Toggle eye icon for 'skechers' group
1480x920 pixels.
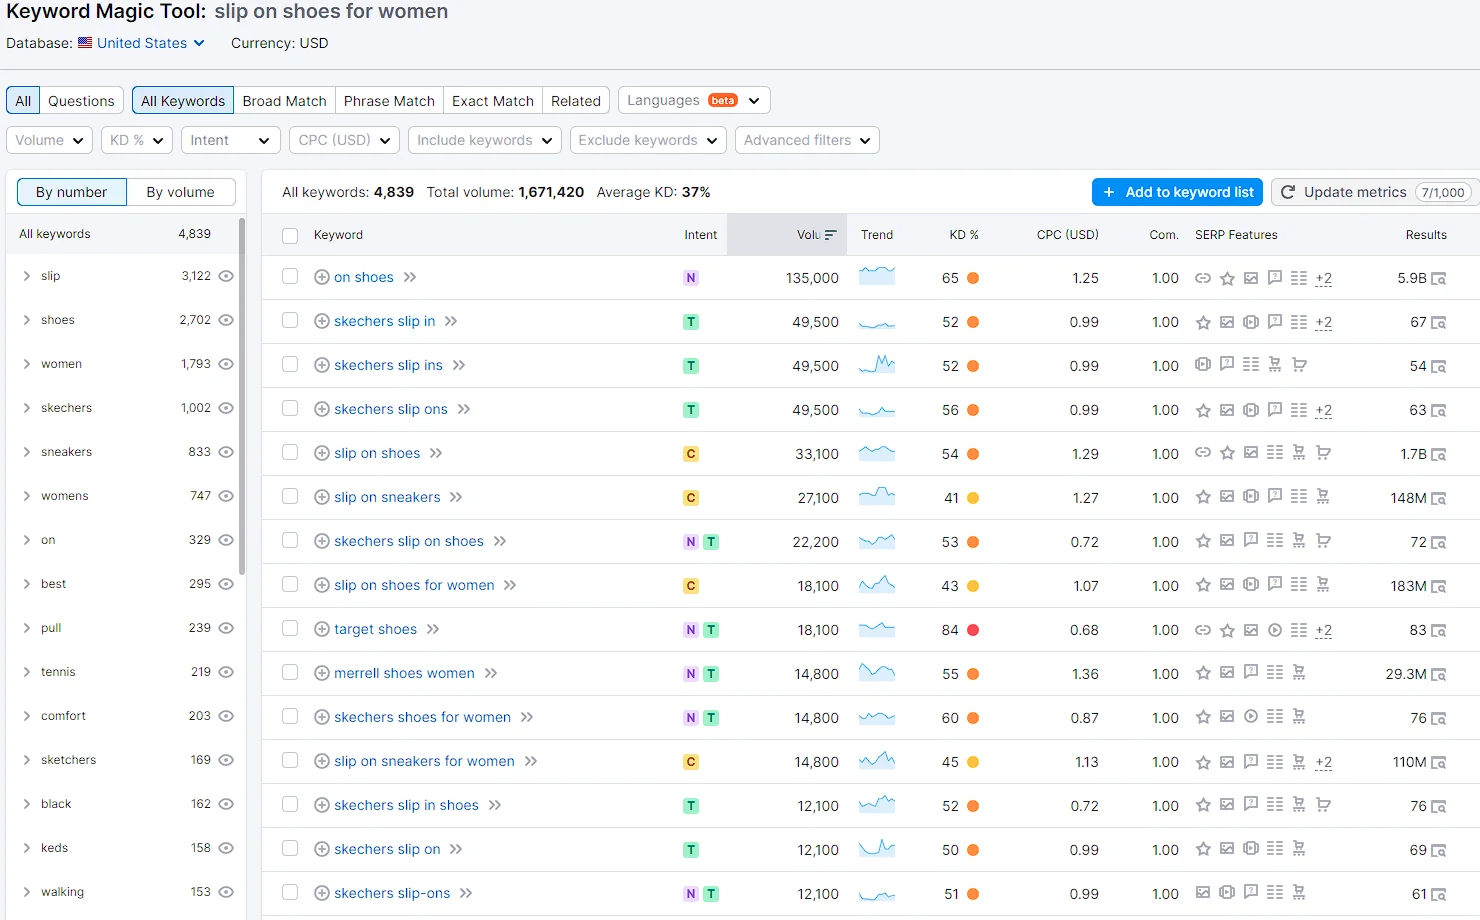(x=226, y=408)
